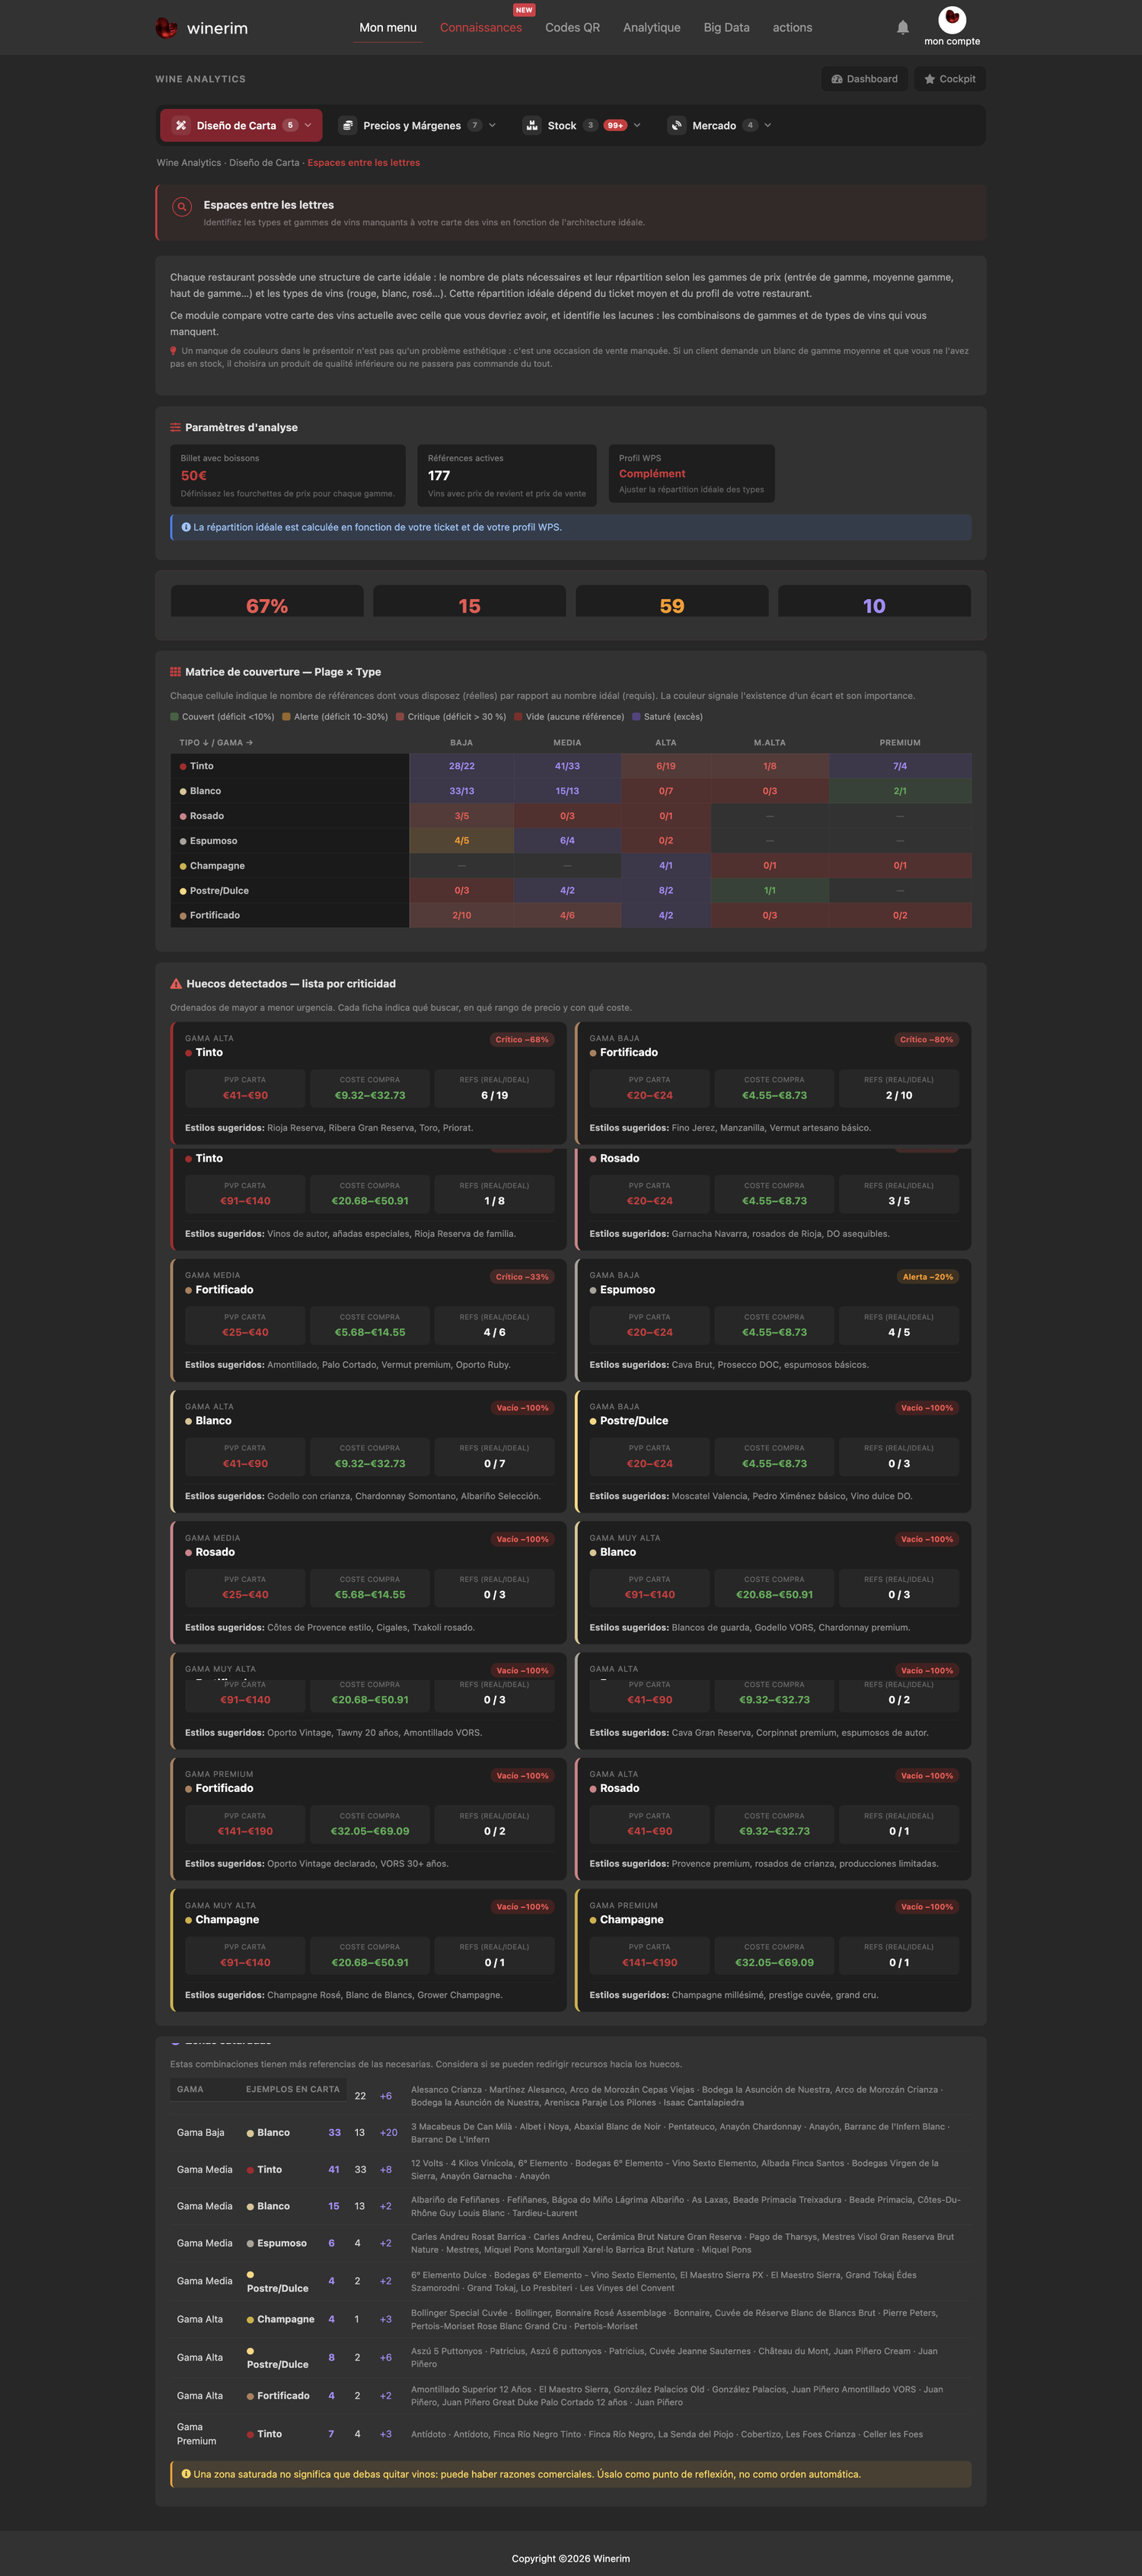This screenshot has width=1142, height=2576.
Task: Switch to the Big Data menu
Action: [726, 28]
